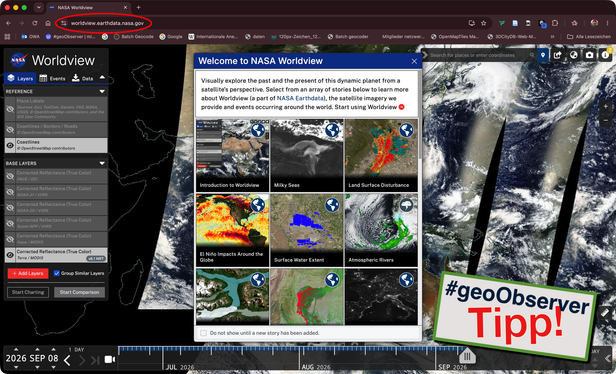
Task: Click Start using Worldview red arrow icon
Action: pyautogui.click(x=402, y=107)
